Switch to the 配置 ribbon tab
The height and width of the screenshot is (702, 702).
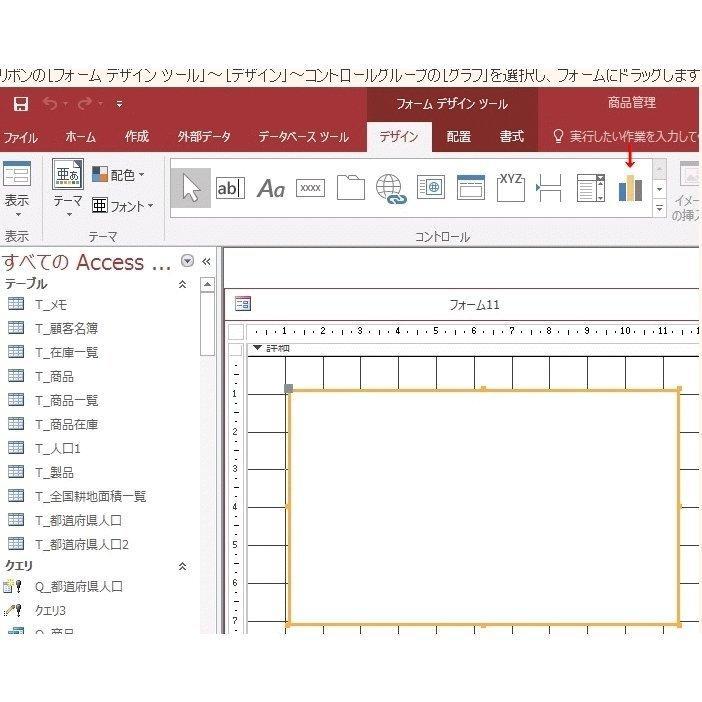point(459,137)
